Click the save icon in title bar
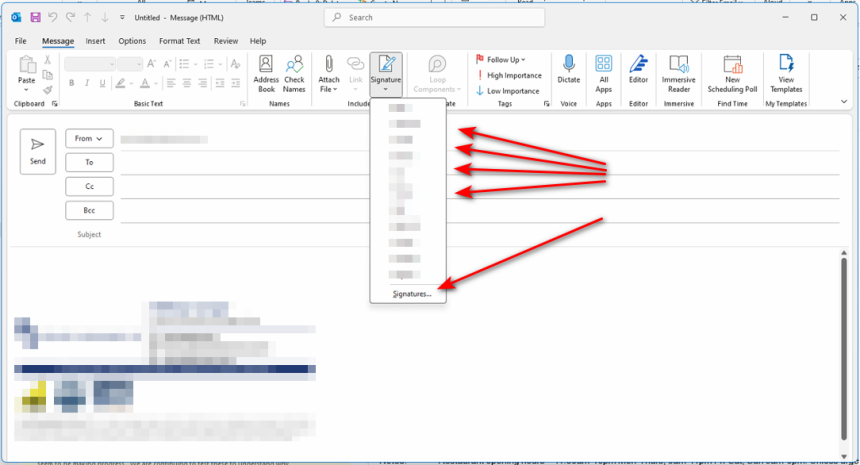Screen dimensions: 860x465 coord(36,18)
